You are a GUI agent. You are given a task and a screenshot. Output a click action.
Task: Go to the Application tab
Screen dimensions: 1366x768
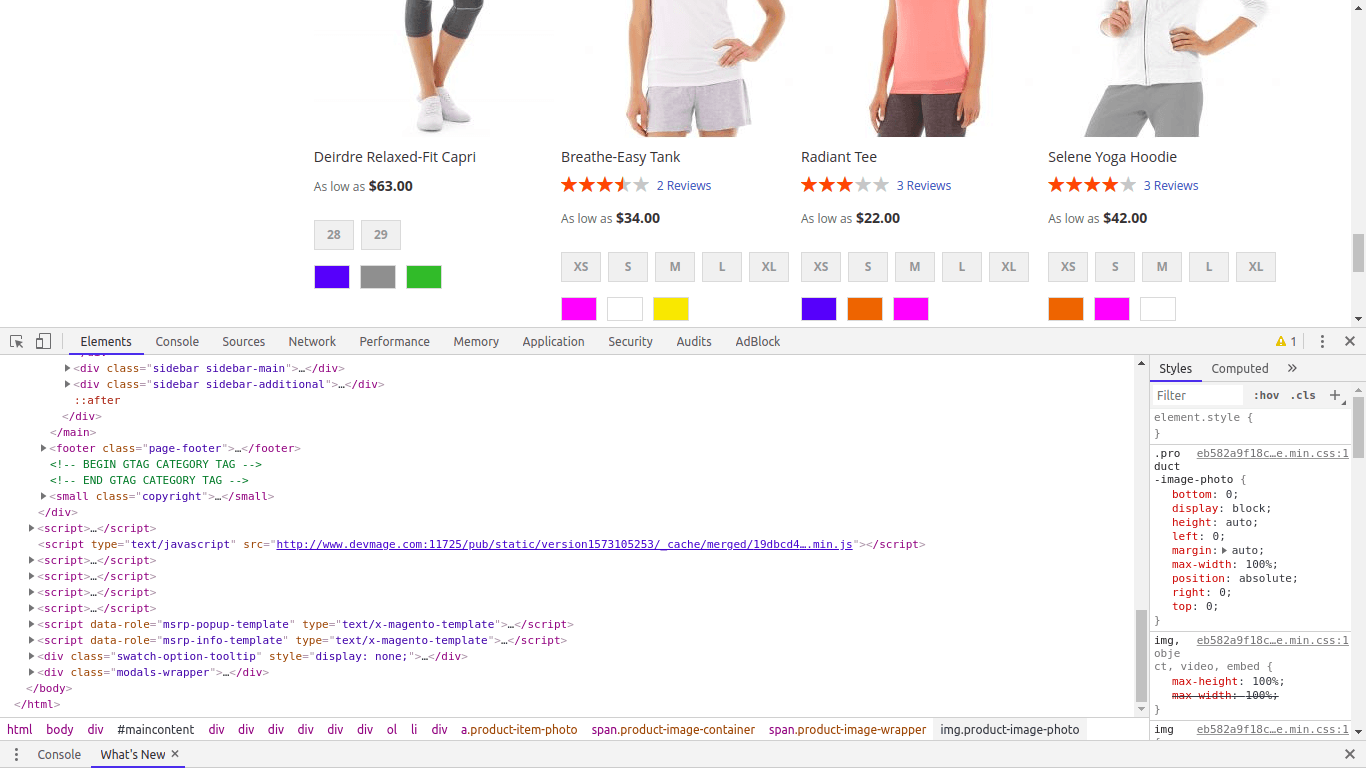tap(553, 341)
